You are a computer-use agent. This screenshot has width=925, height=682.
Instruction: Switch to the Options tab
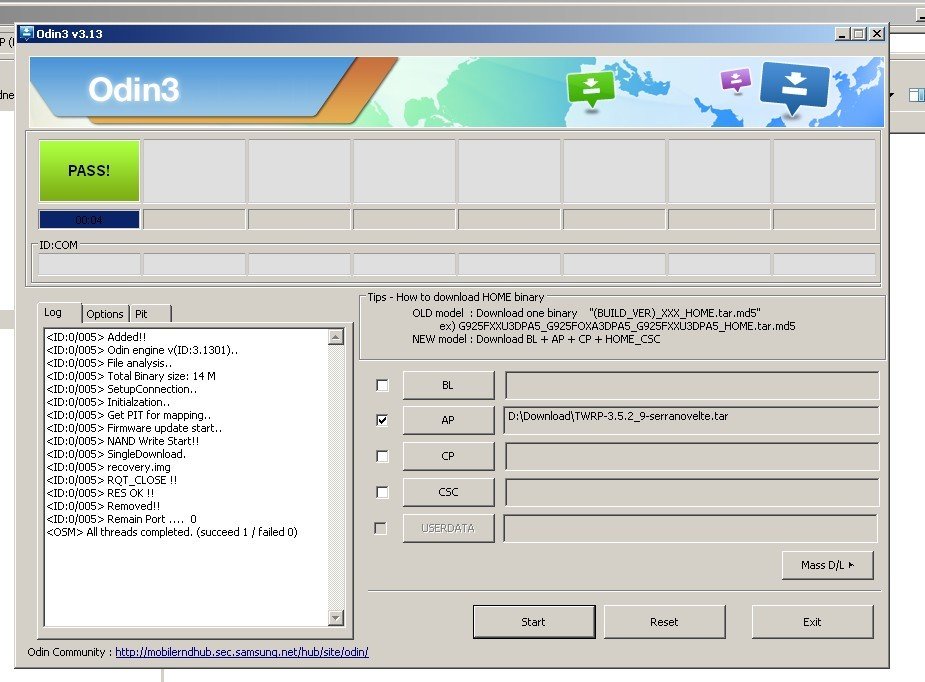click(105, 314)
